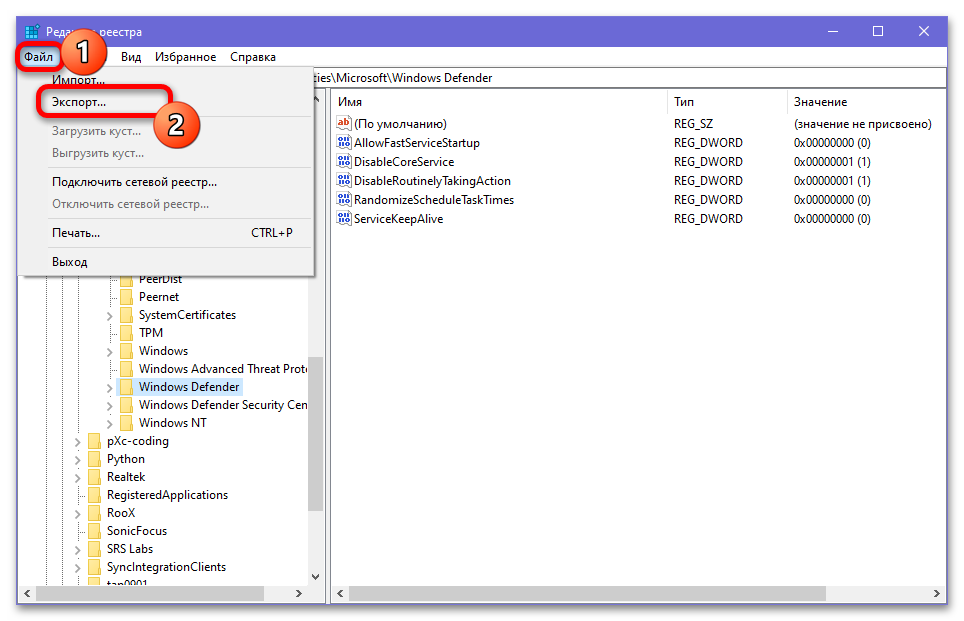Click the folder icon of the Peernet key

click(127, 297)
